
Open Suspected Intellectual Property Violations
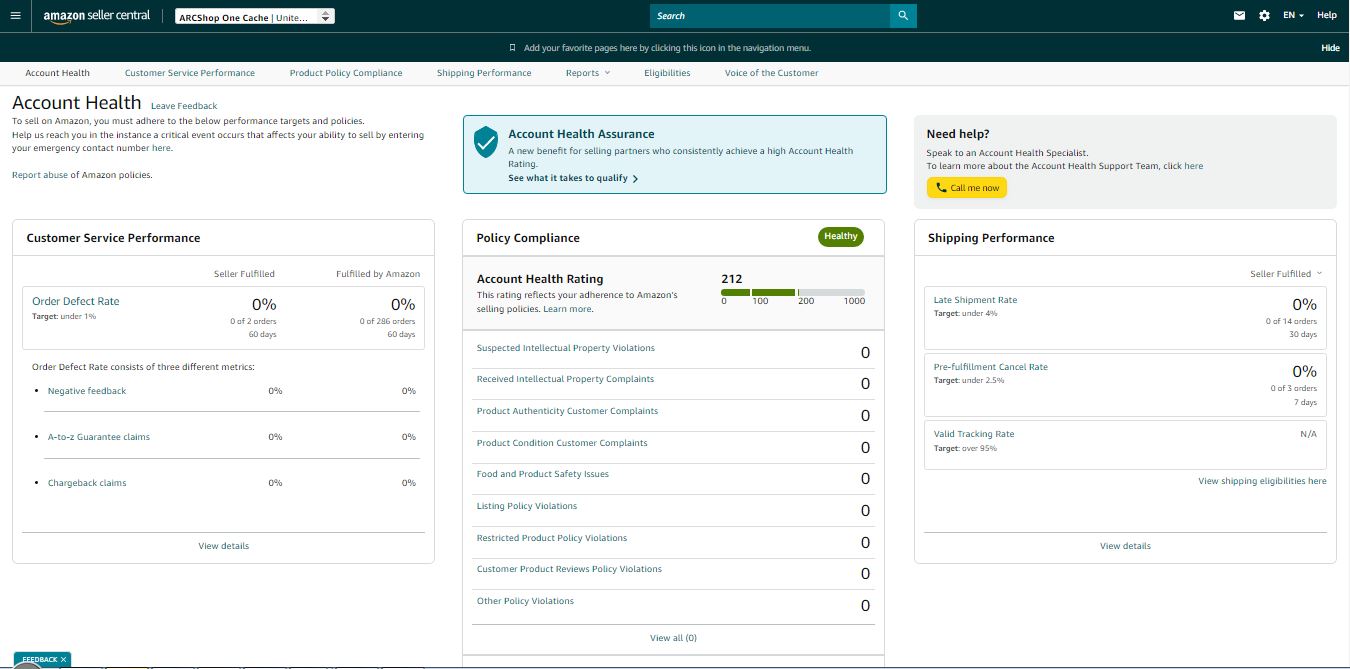(x=566, y=348)
